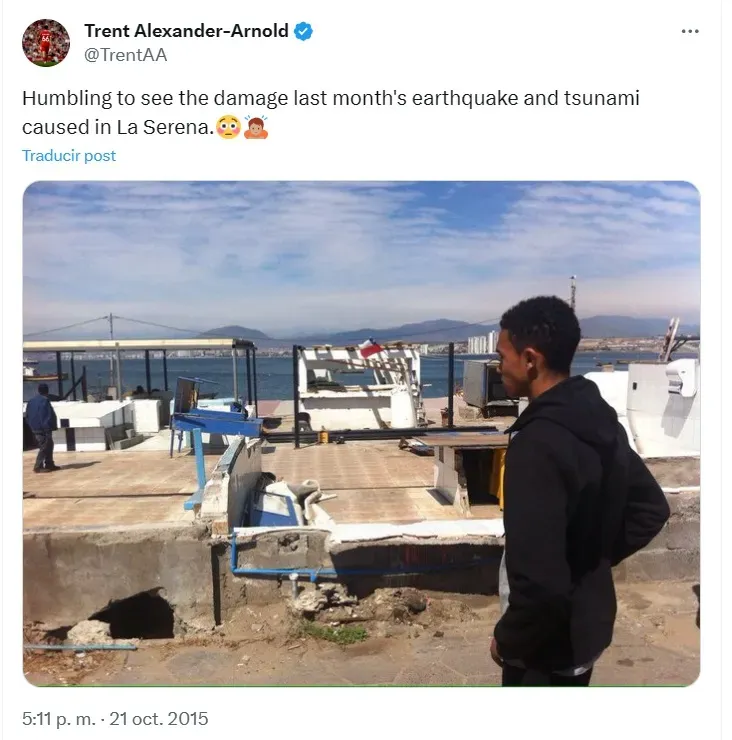Image resolution: width=732 pixels, height=740 pixels.
Task: Click the Chilean flag in the photo
Action: (x=370, y=348)
